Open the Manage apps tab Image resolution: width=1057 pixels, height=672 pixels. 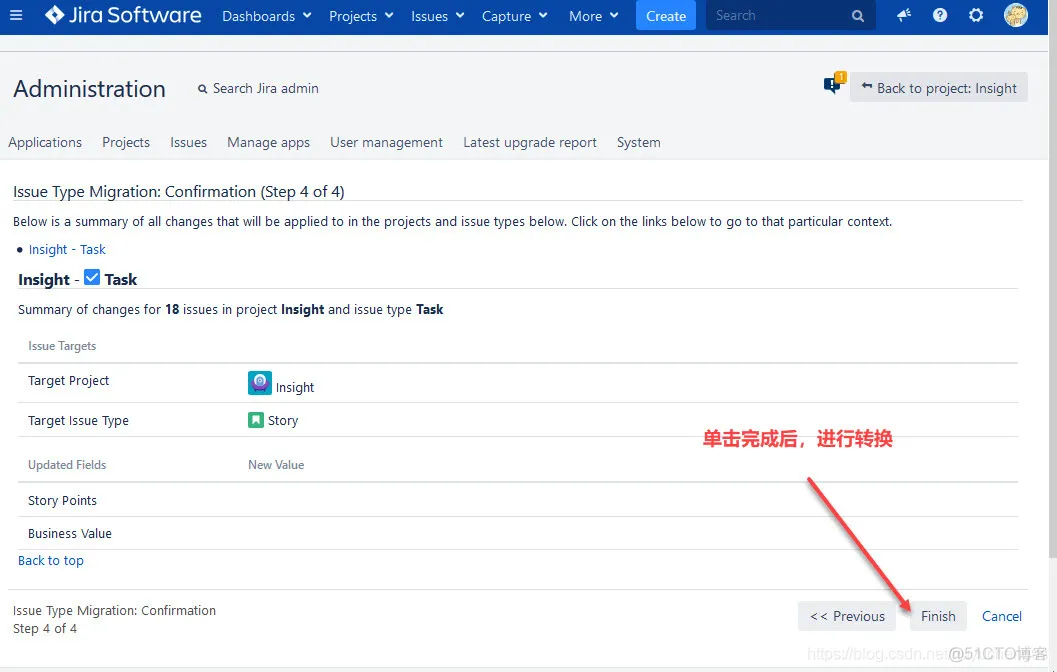tap(268, 142)
